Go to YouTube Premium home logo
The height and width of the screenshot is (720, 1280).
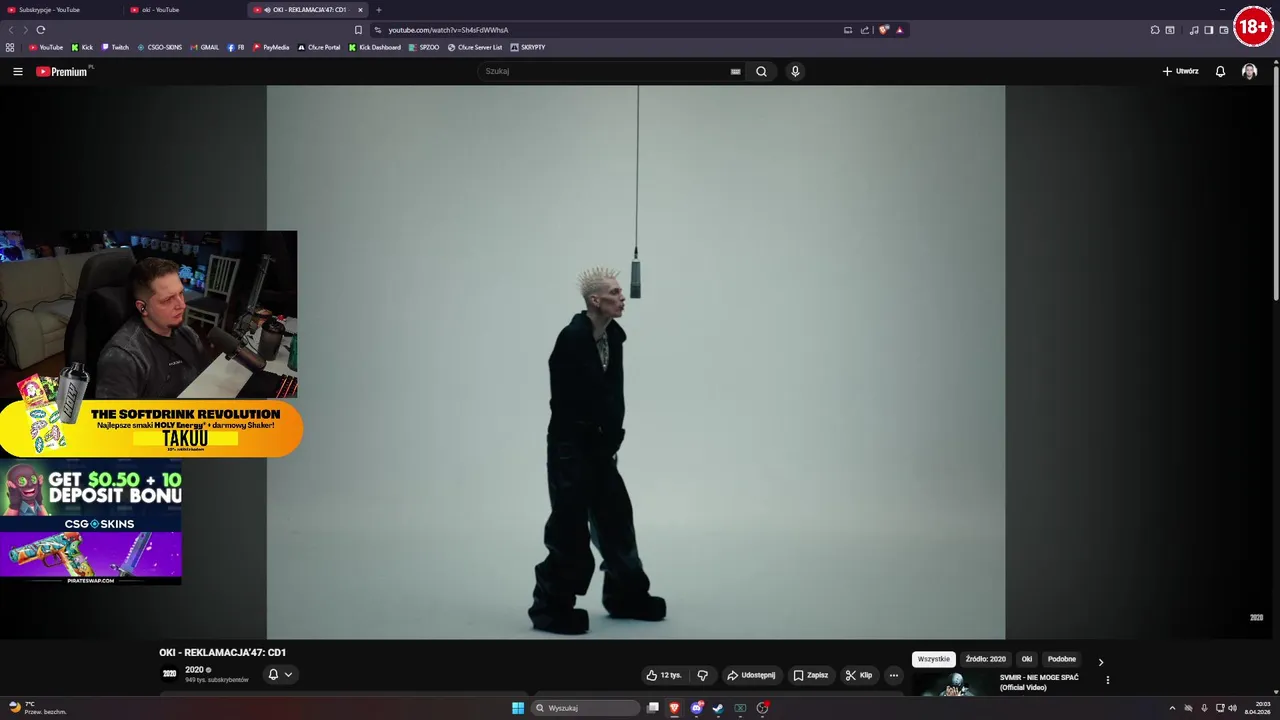(x=62, y=71)
